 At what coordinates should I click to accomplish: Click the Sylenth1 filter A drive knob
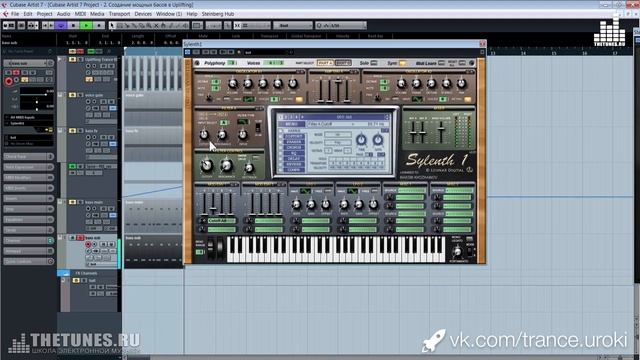[x=242, y=134]
